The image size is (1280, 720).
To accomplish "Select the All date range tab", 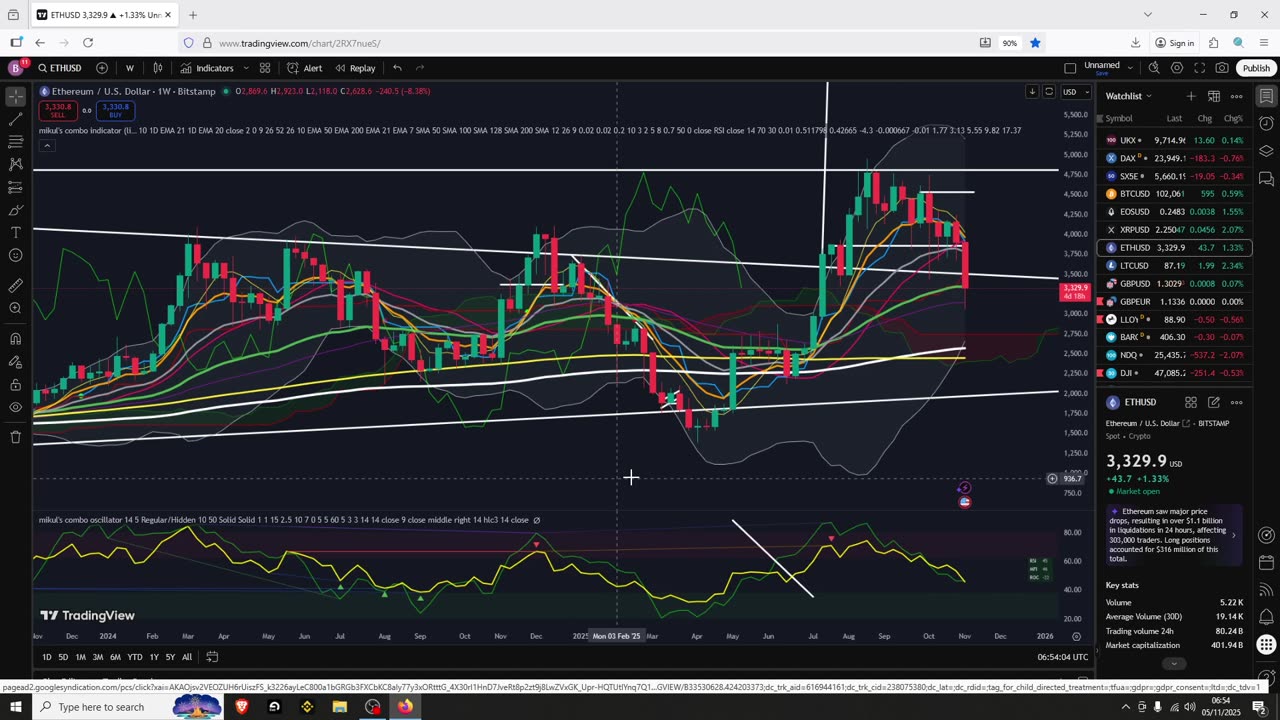I will (x=187, y=657).
